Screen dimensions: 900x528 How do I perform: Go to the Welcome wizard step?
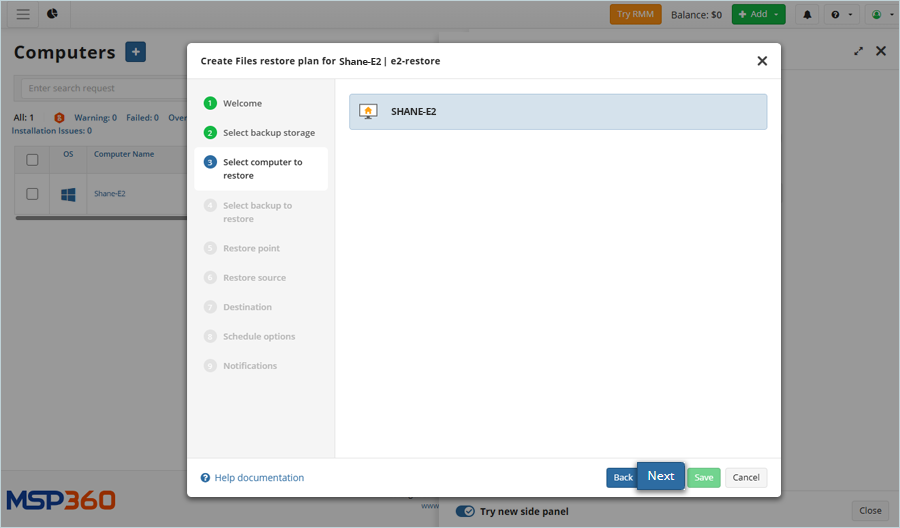pos(242,103)
